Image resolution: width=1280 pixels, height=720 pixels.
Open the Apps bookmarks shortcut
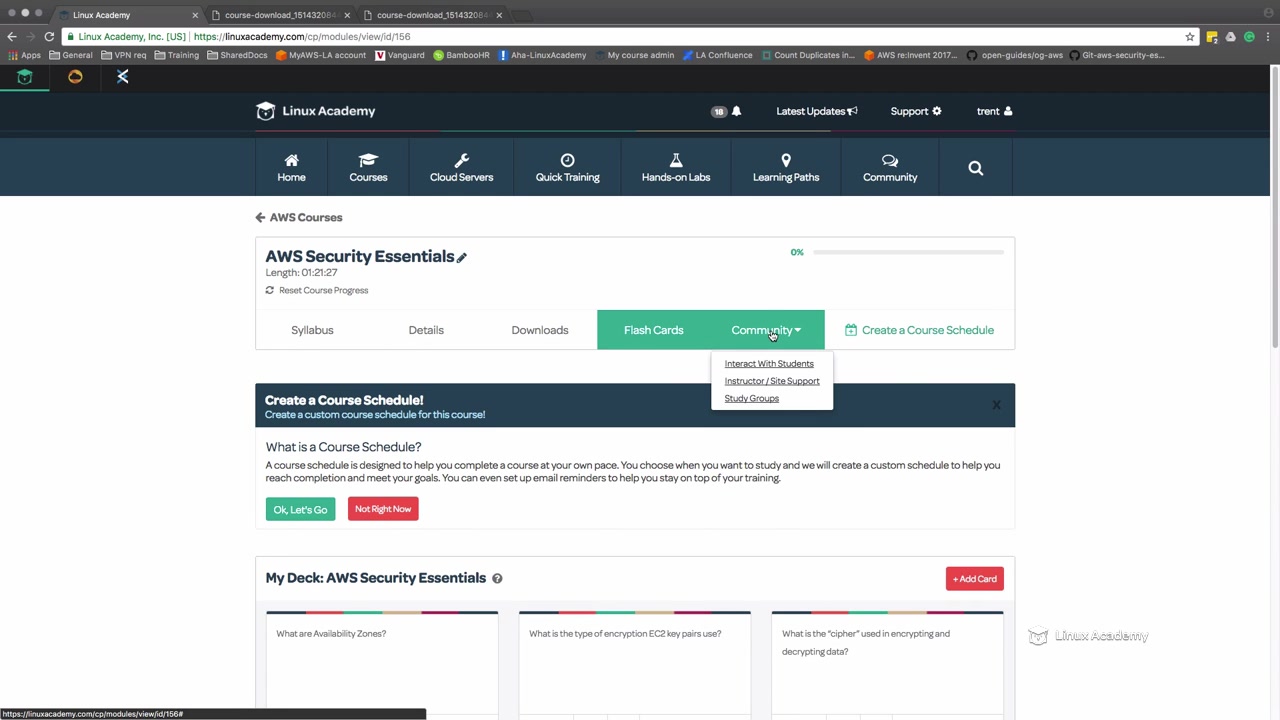25,55
